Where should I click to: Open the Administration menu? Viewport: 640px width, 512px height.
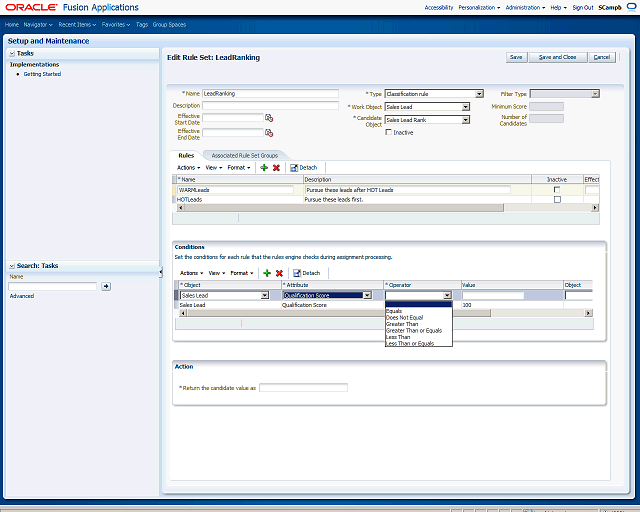tap(525, 8)
